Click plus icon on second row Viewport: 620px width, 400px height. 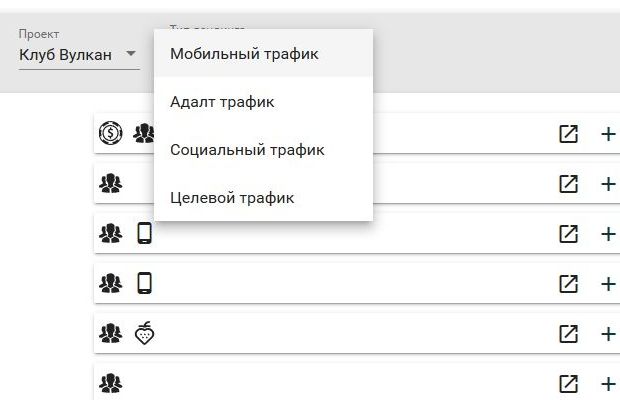608,184
